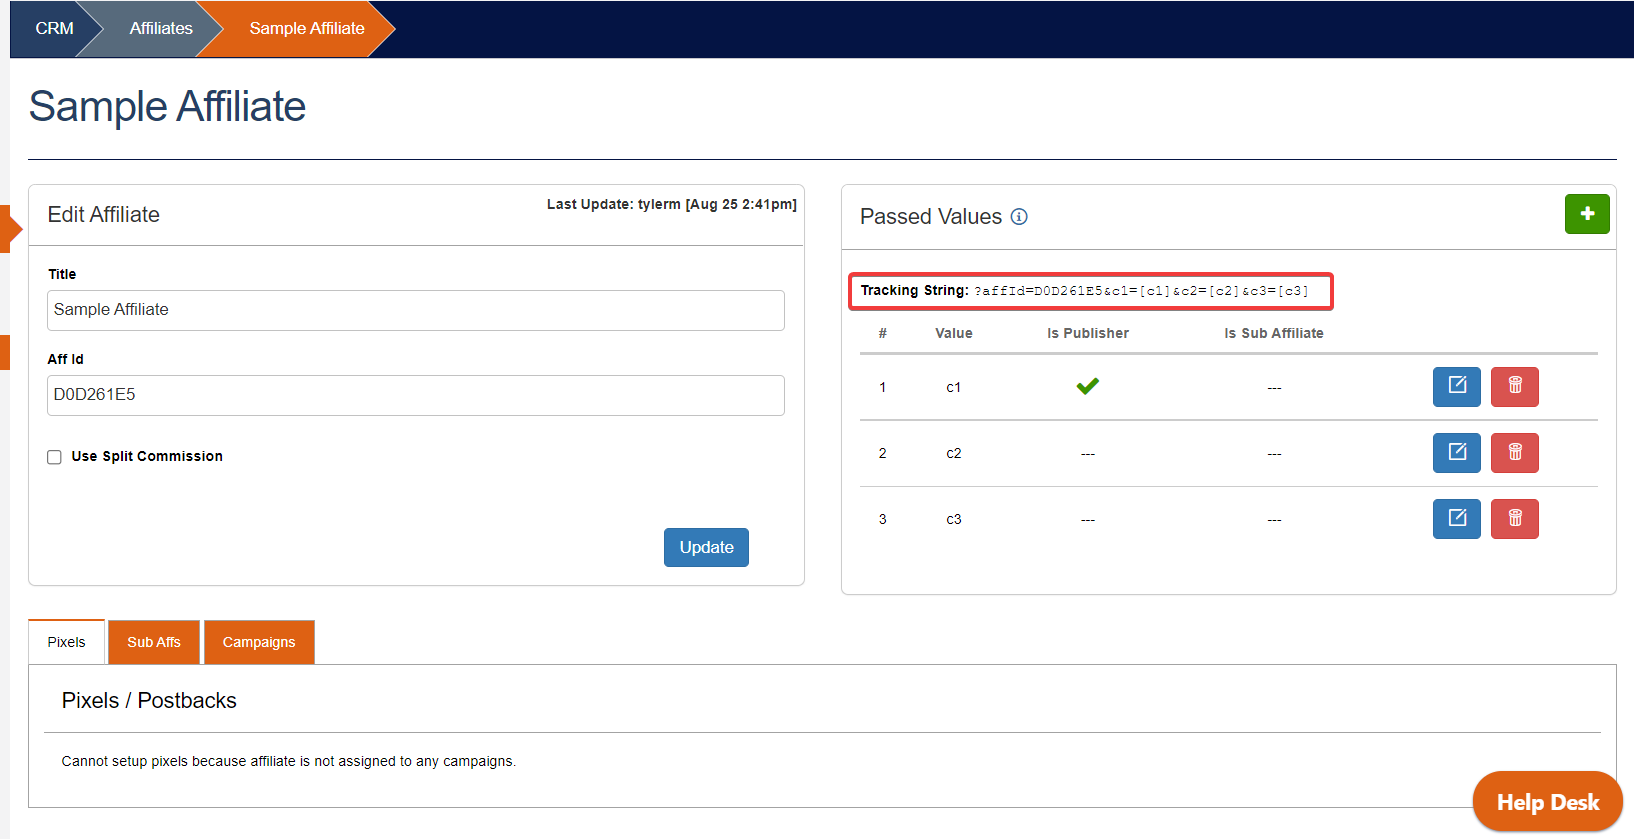The width and height of the screenshot is (1634, 839).
Task: Delete the c3 passed value row
Action: point(1514,519)
